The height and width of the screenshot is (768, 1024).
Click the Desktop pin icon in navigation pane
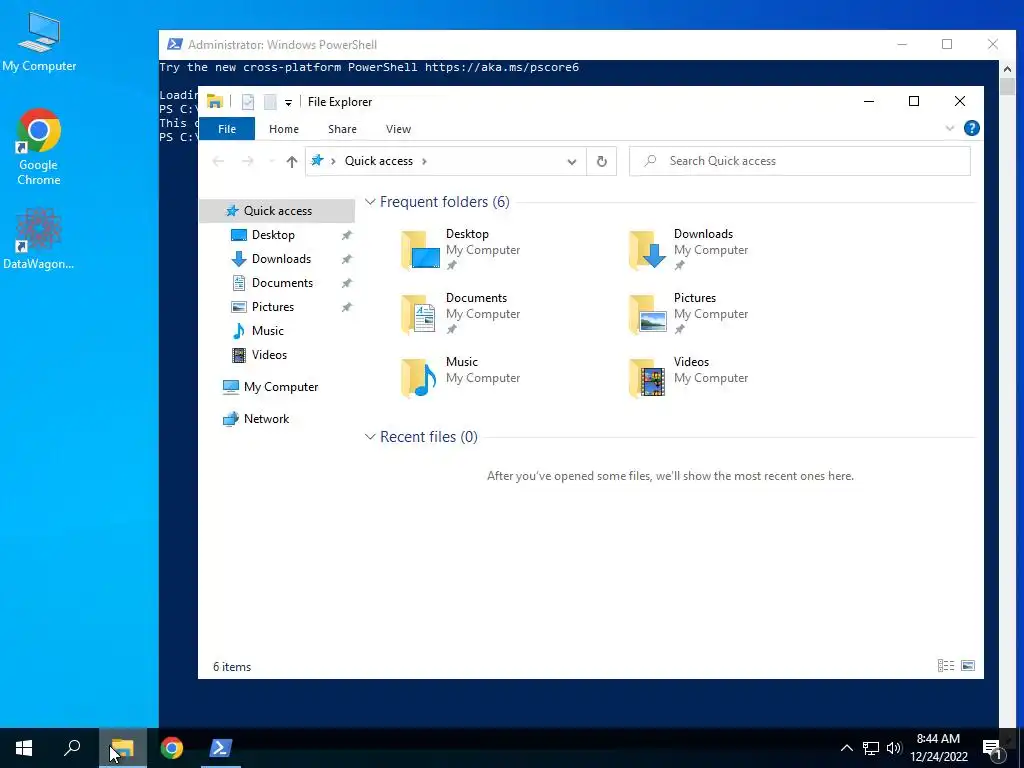[x=347, y=235]
